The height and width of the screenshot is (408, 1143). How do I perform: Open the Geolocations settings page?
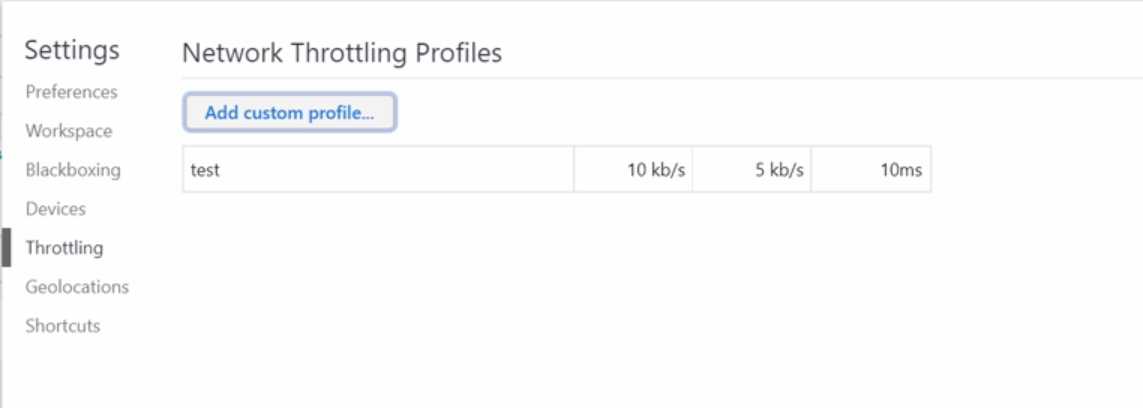77,287
